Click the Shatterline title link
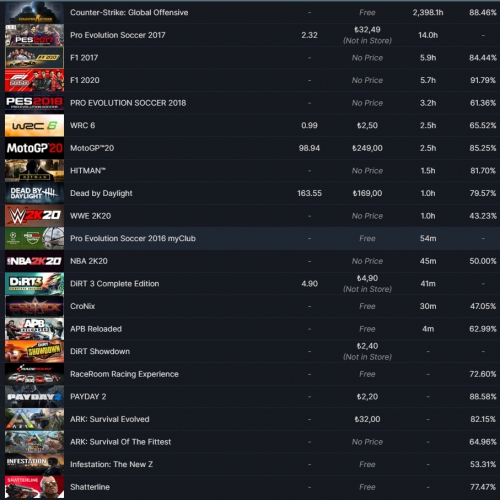 pyautogui.click(x=90, y=487)
